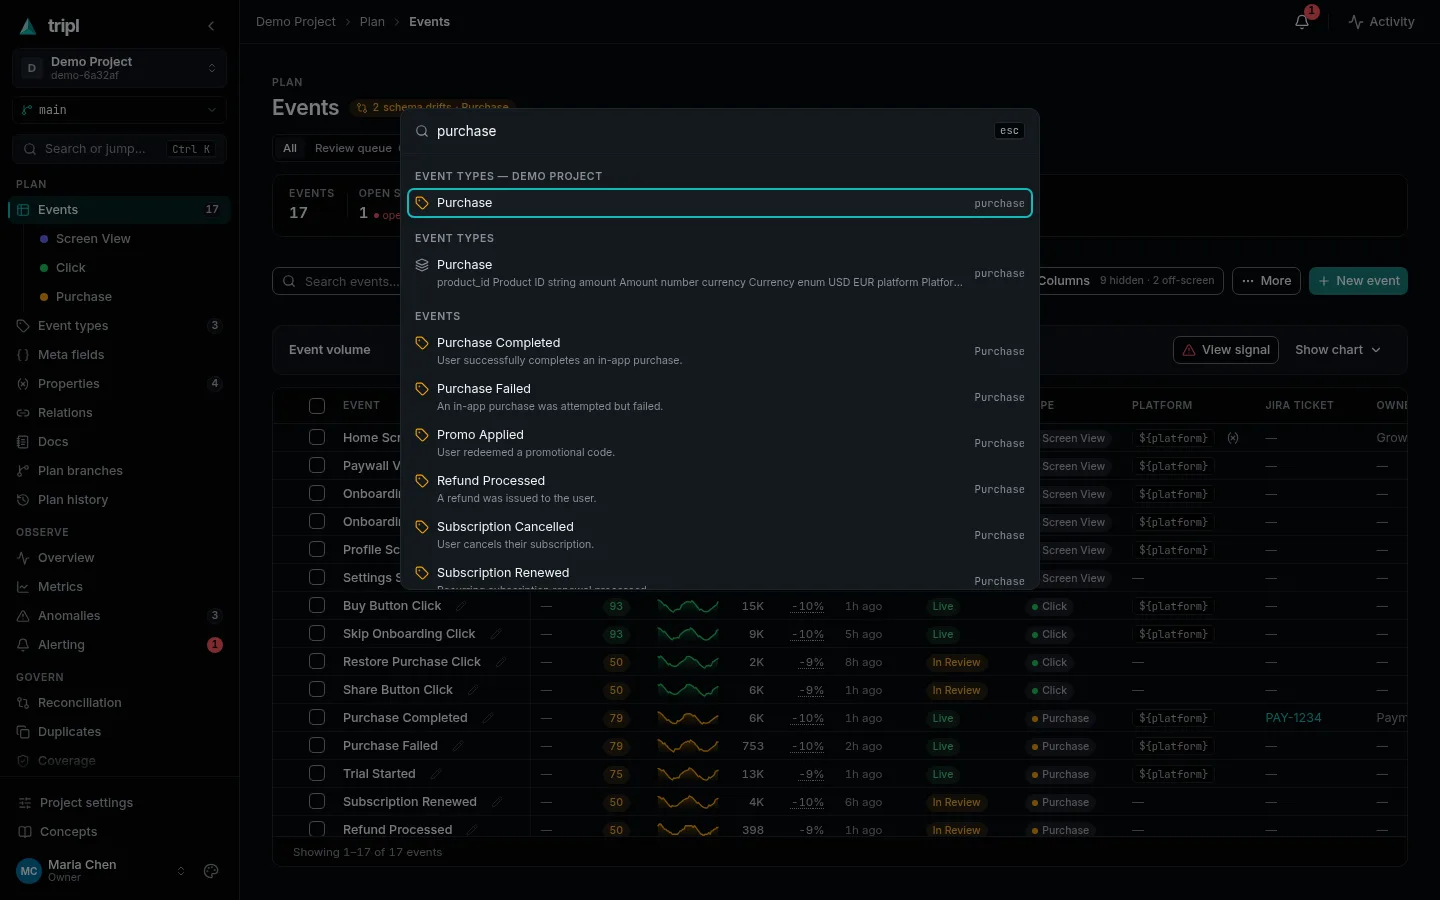Check the Trial Started row
This screenshot has width=1440, height=900.
tap(317, 774)
